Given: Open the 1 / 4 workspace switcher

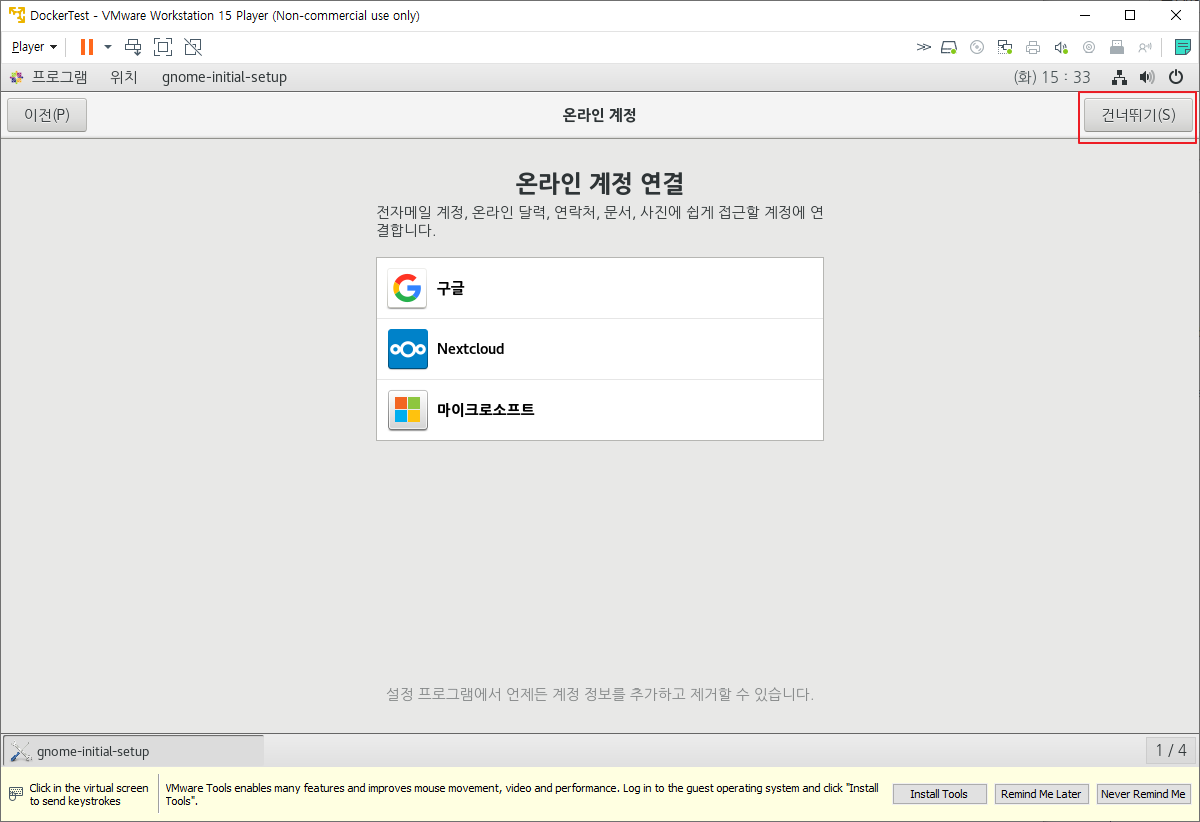Looking at the screenshot, I should coord(1170,750).
